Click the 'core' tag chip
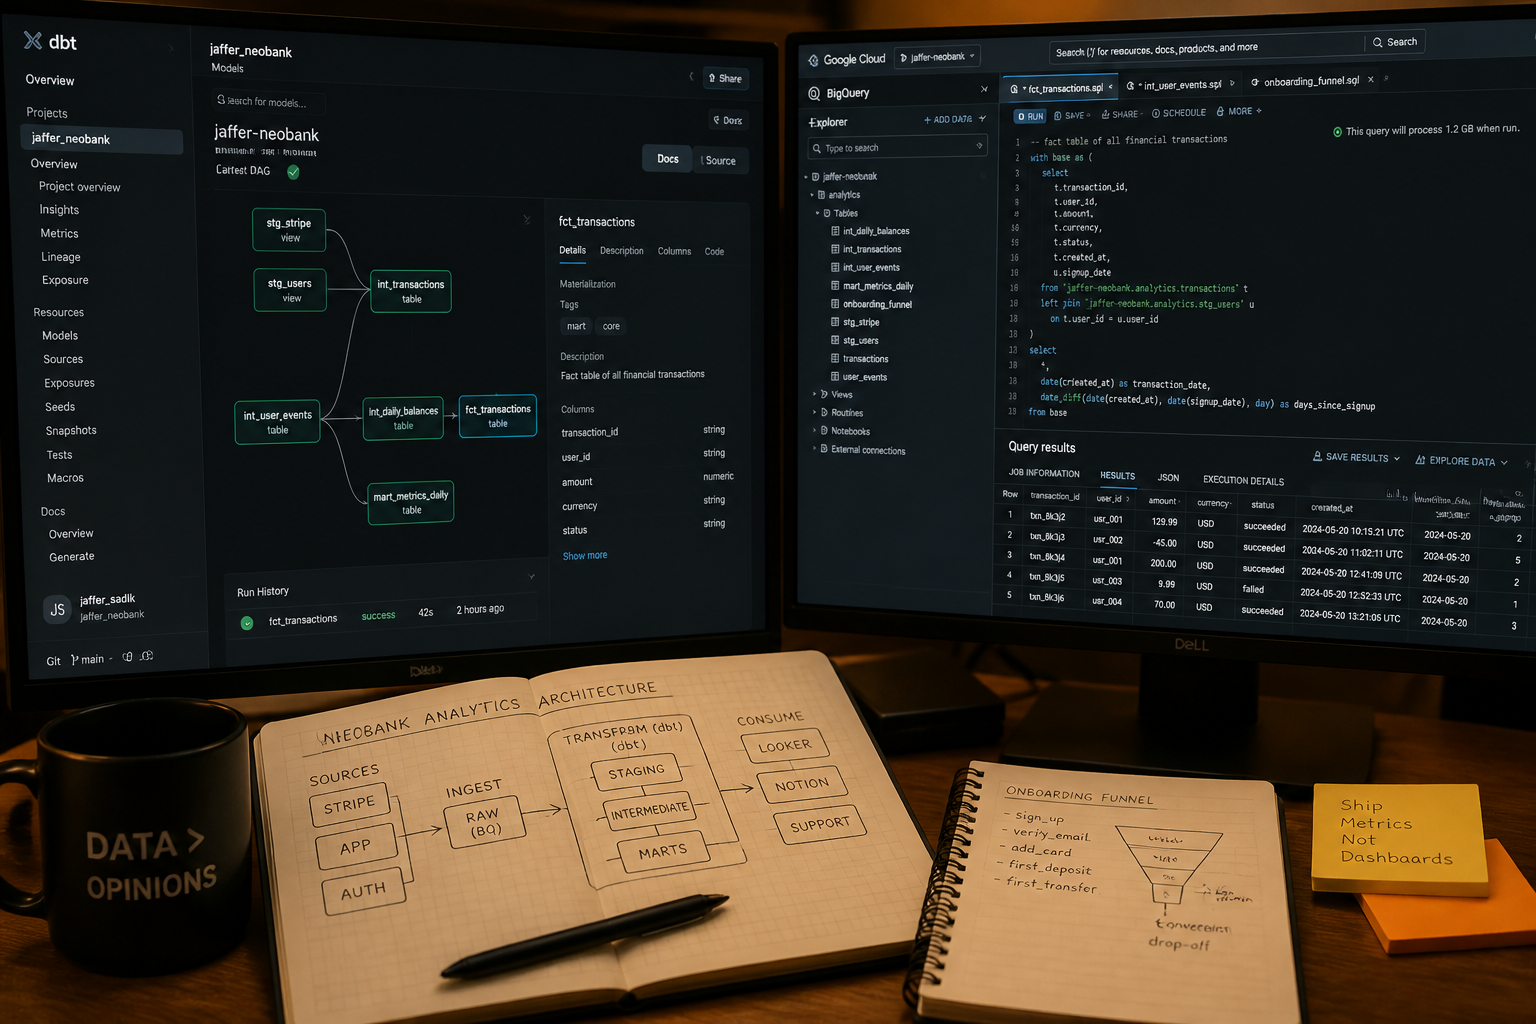This screenshot has width=1536, height=1024. [611, 326]
